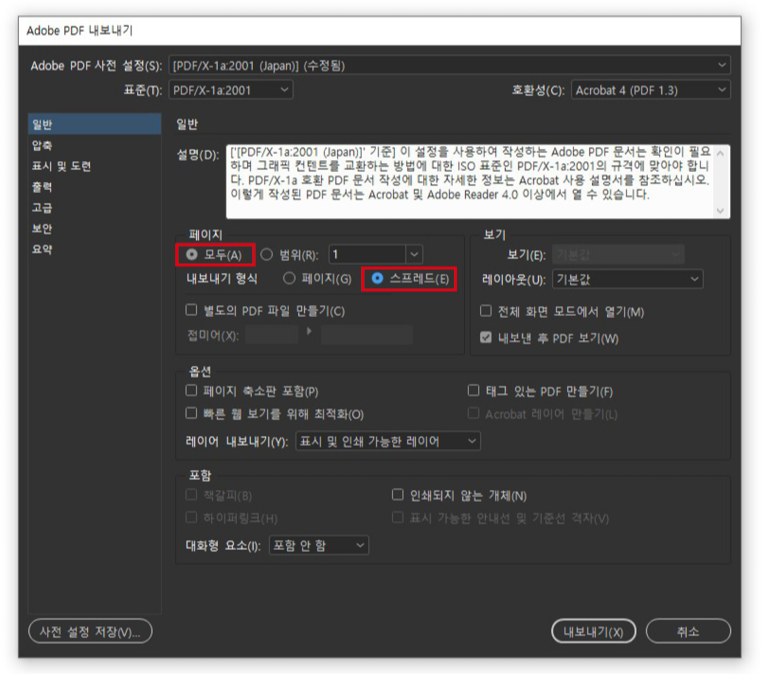Select the 일반 category in sidebar
The image size is (764, 674).
95,124
